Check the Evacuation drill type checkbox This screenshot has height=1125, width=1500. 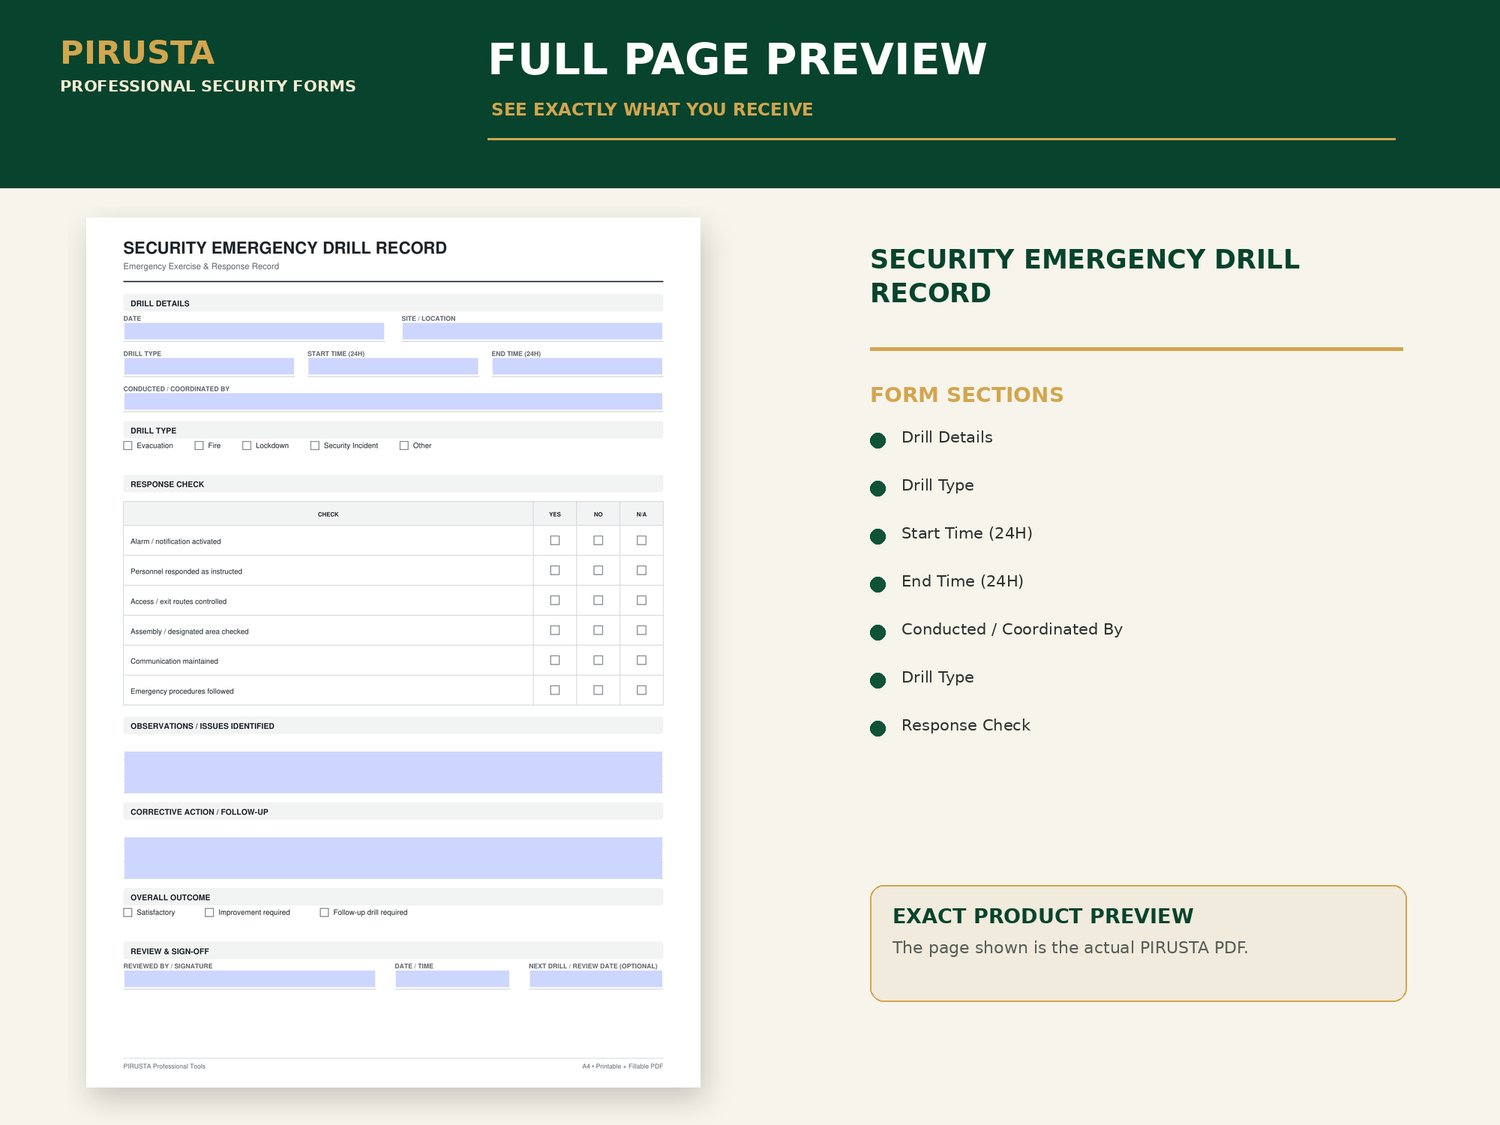[128, 446]
